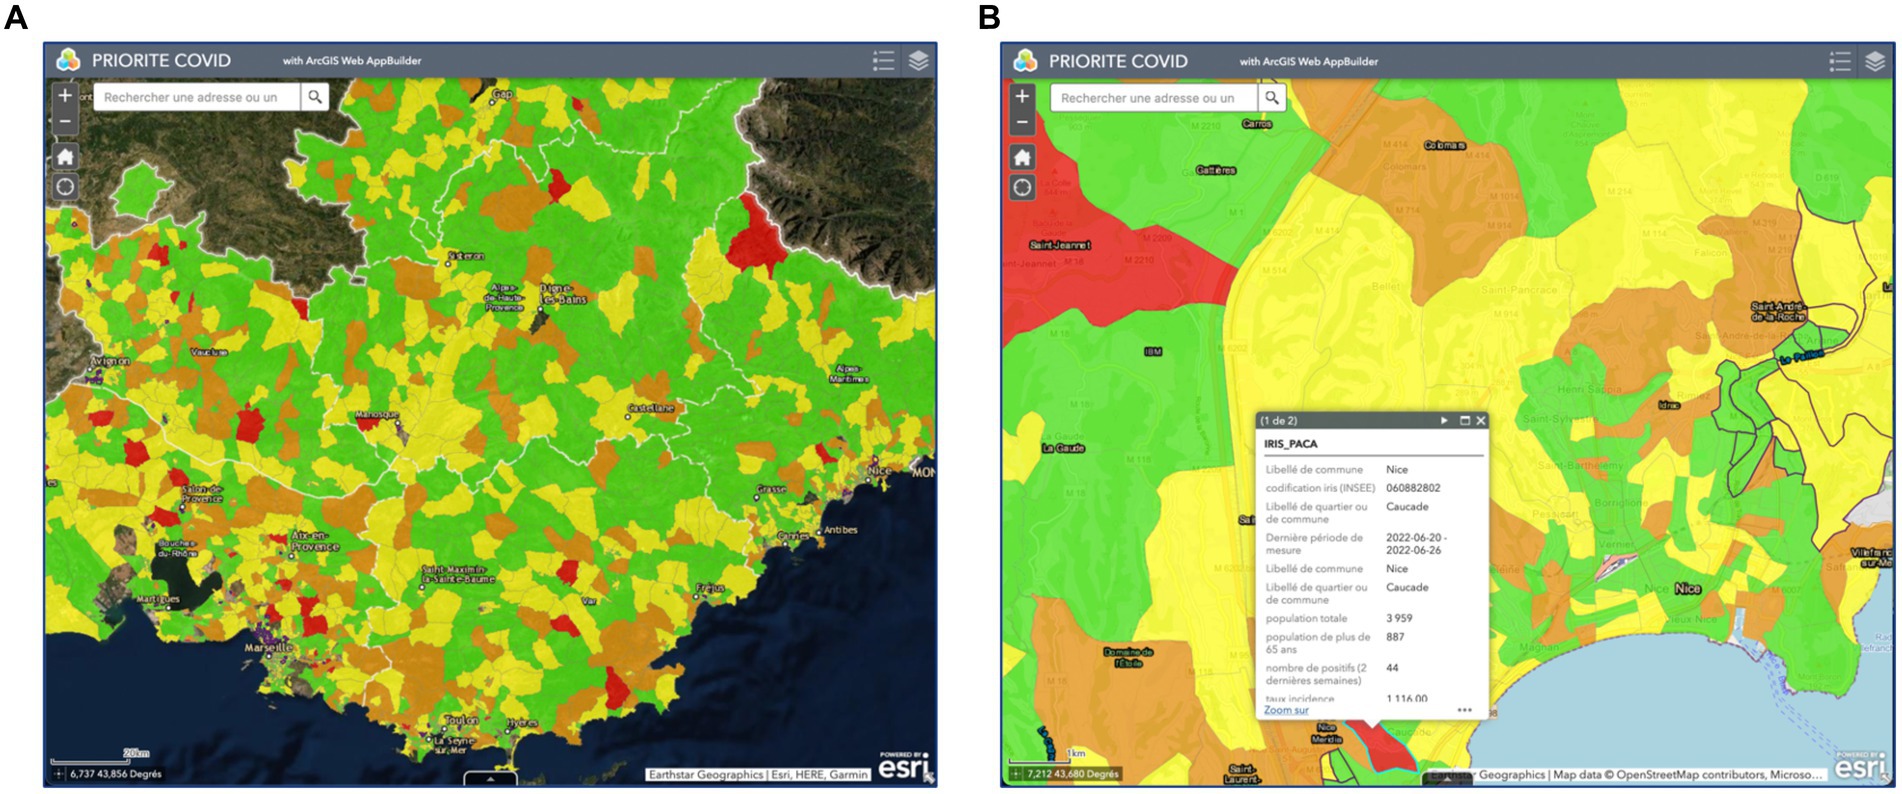Open legend list widget in panel B
The height and width of the screenshot is (794, 1902).
(x=1840, y=62)
